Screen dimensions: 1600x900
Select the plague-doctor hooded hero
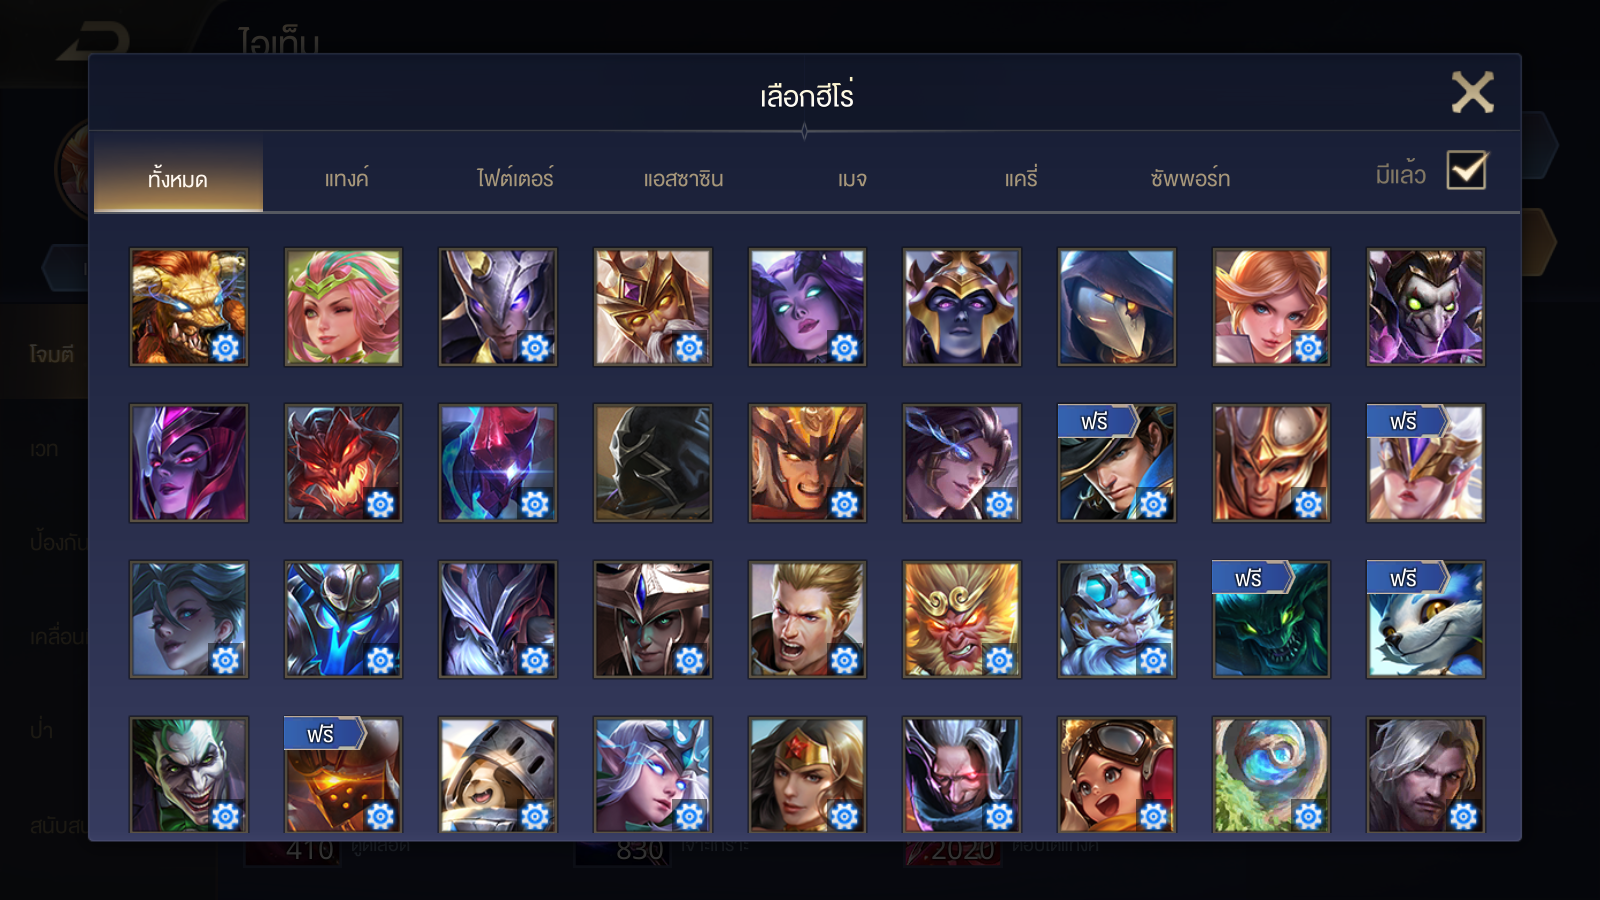[x=1116, y=307]
